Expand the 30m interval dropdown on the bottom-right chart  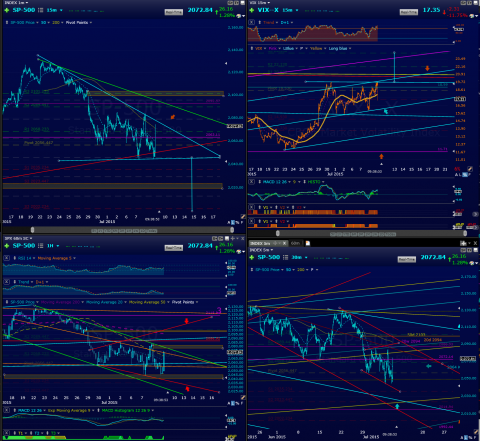coord(299,257)
